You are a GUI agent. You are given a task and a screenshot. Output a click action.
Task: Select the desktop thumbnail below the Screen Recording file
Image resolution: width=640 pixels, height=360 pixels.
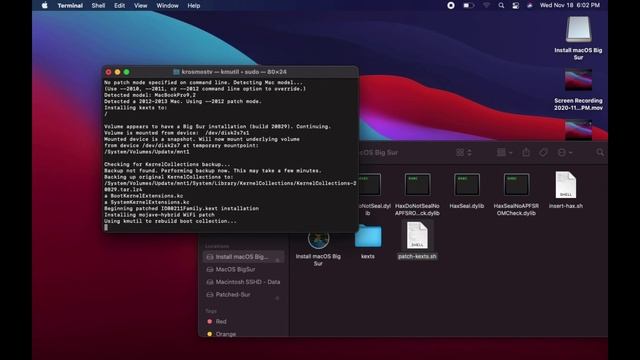[x=578, y=129]
